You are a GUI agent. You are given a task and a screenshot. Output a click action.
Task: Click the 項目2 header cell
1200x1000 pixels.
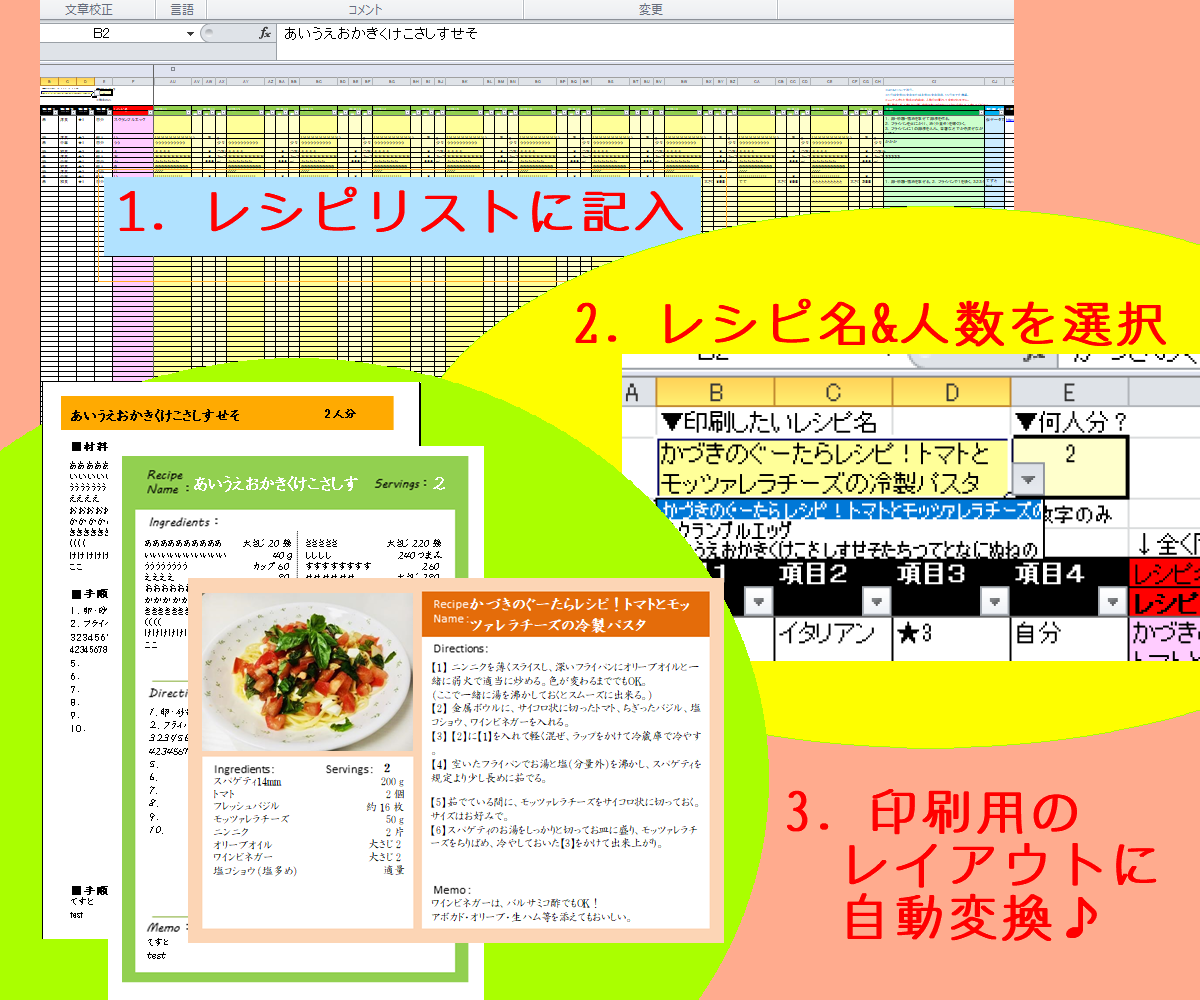coord(833,586)
